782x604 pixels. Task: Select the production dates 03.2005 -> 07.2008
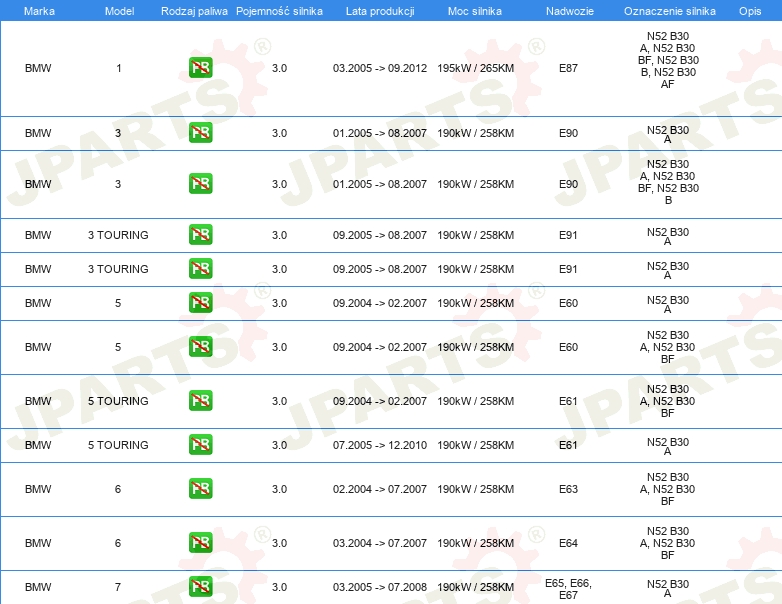[x=380, y=587]
